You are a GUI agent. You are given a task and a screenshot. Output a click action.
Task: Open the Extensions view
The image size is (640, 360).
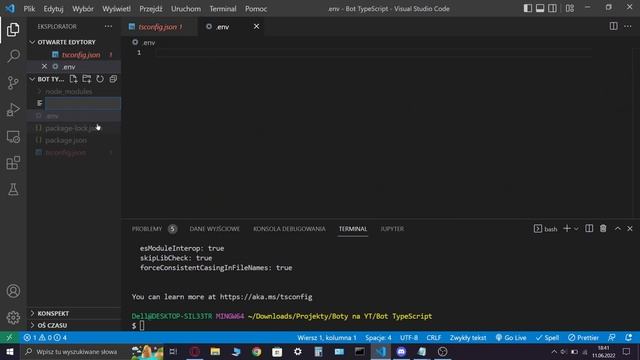(13, 163)
